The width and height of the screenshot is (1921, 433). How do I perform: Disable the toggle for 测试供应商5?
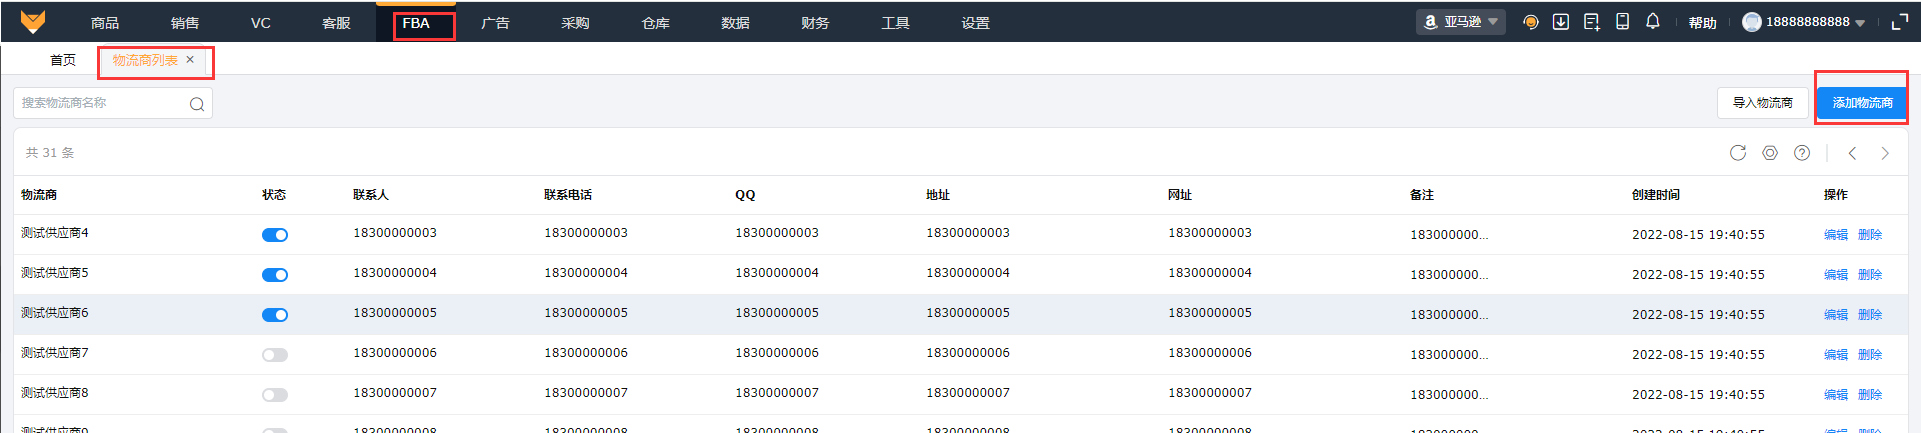(x=275, y=275)
